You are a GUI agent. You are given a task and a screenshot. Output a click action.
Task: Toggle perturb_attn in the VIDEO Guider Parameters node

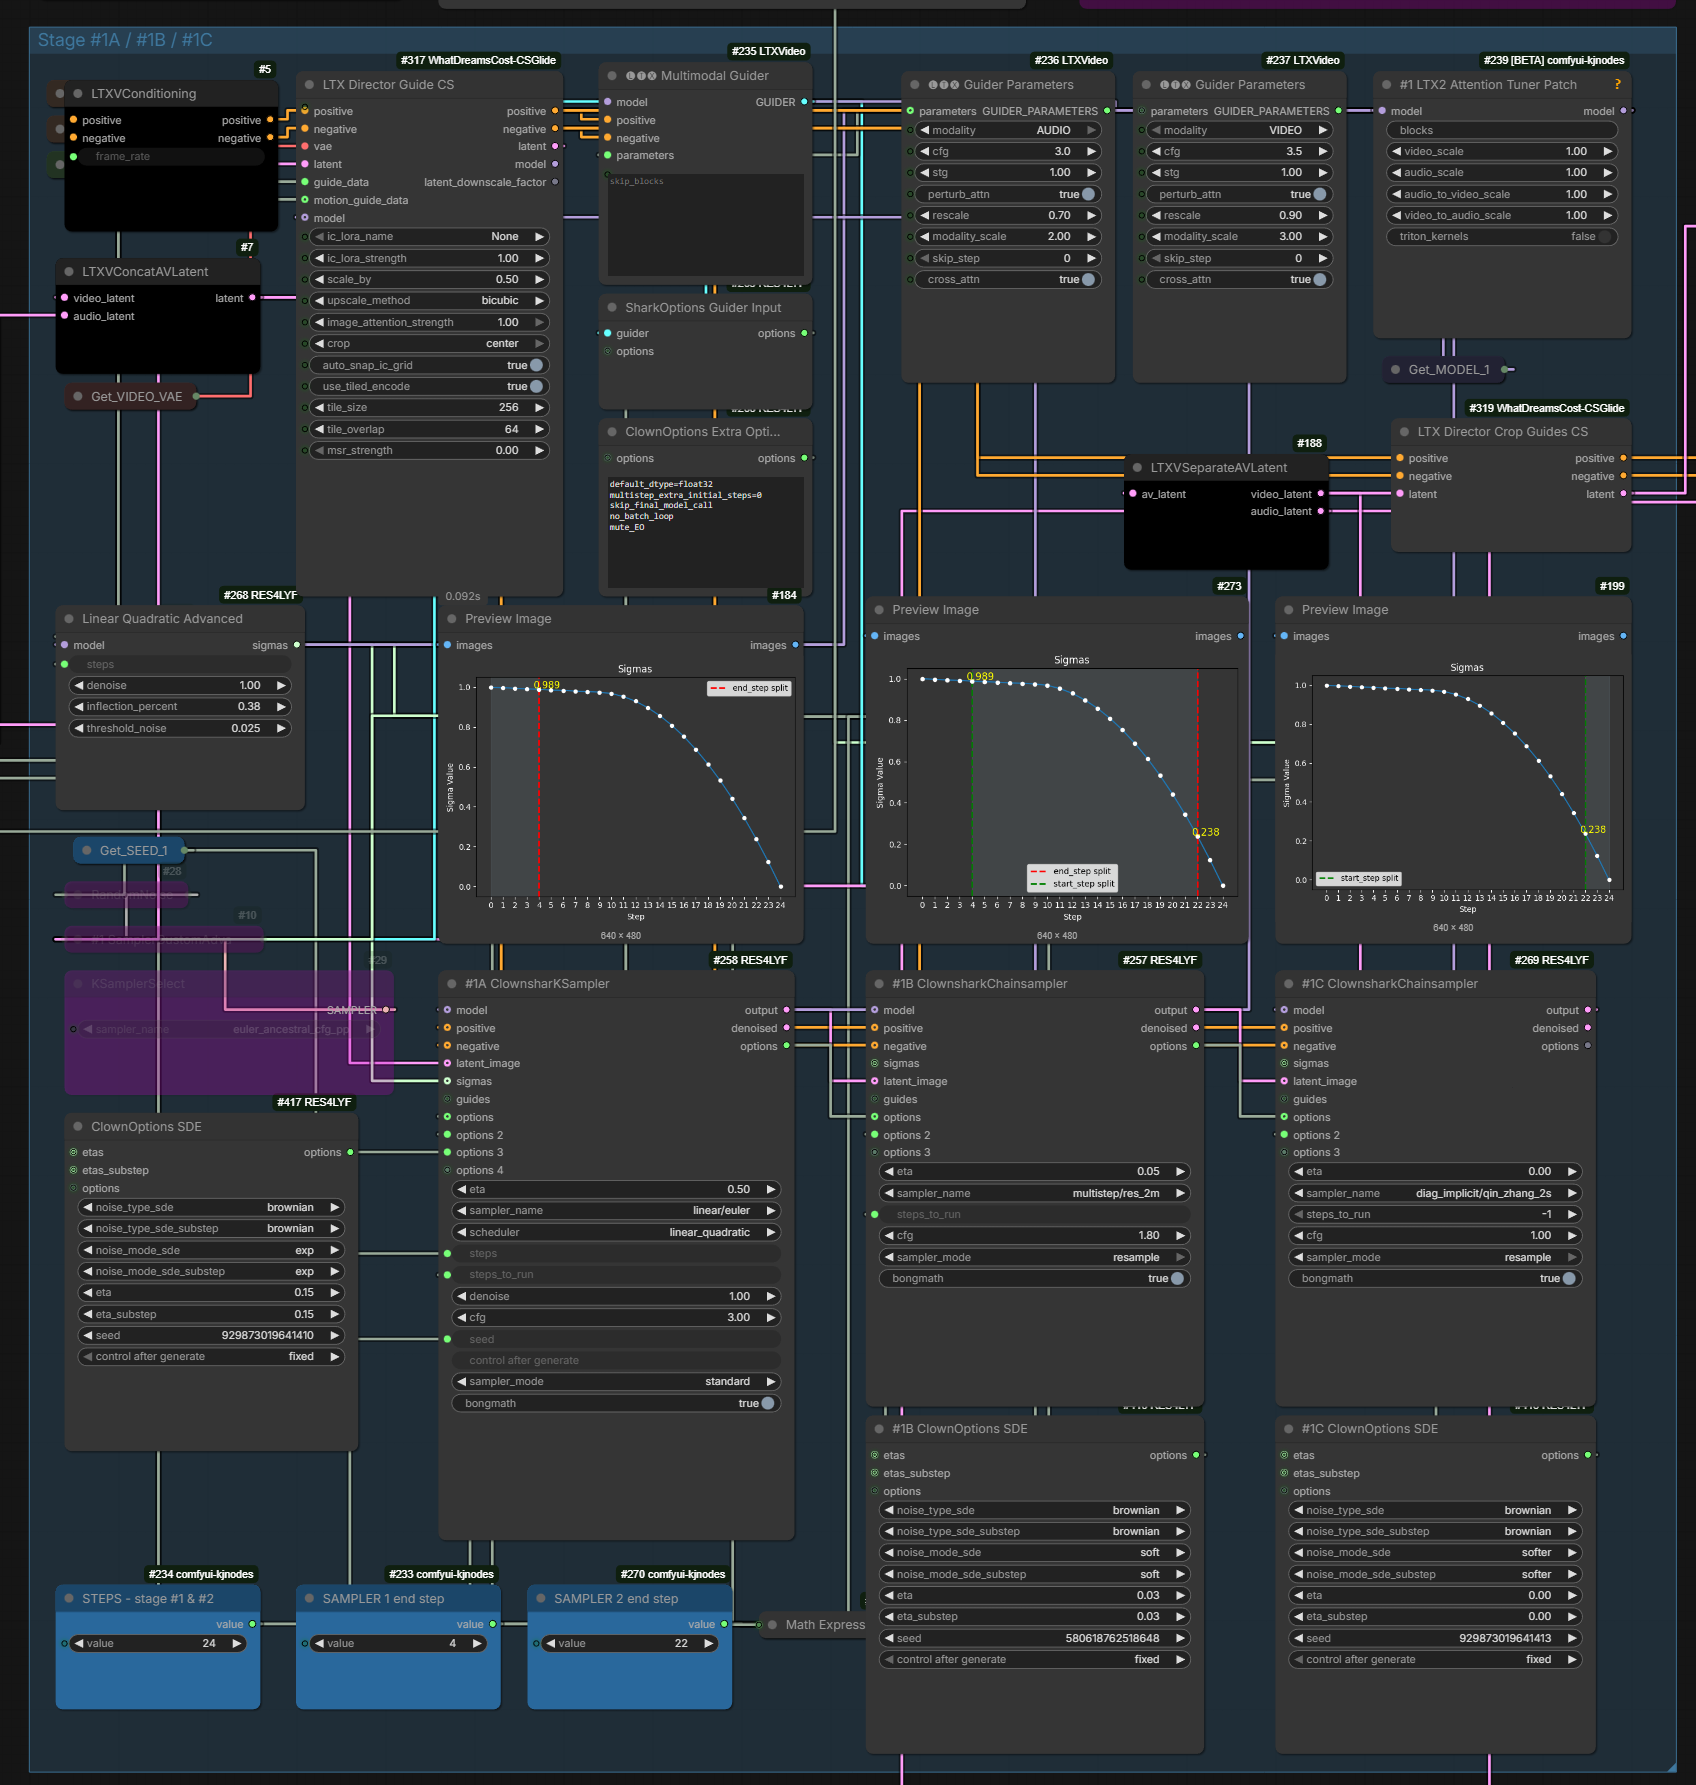coord(1240,195)
